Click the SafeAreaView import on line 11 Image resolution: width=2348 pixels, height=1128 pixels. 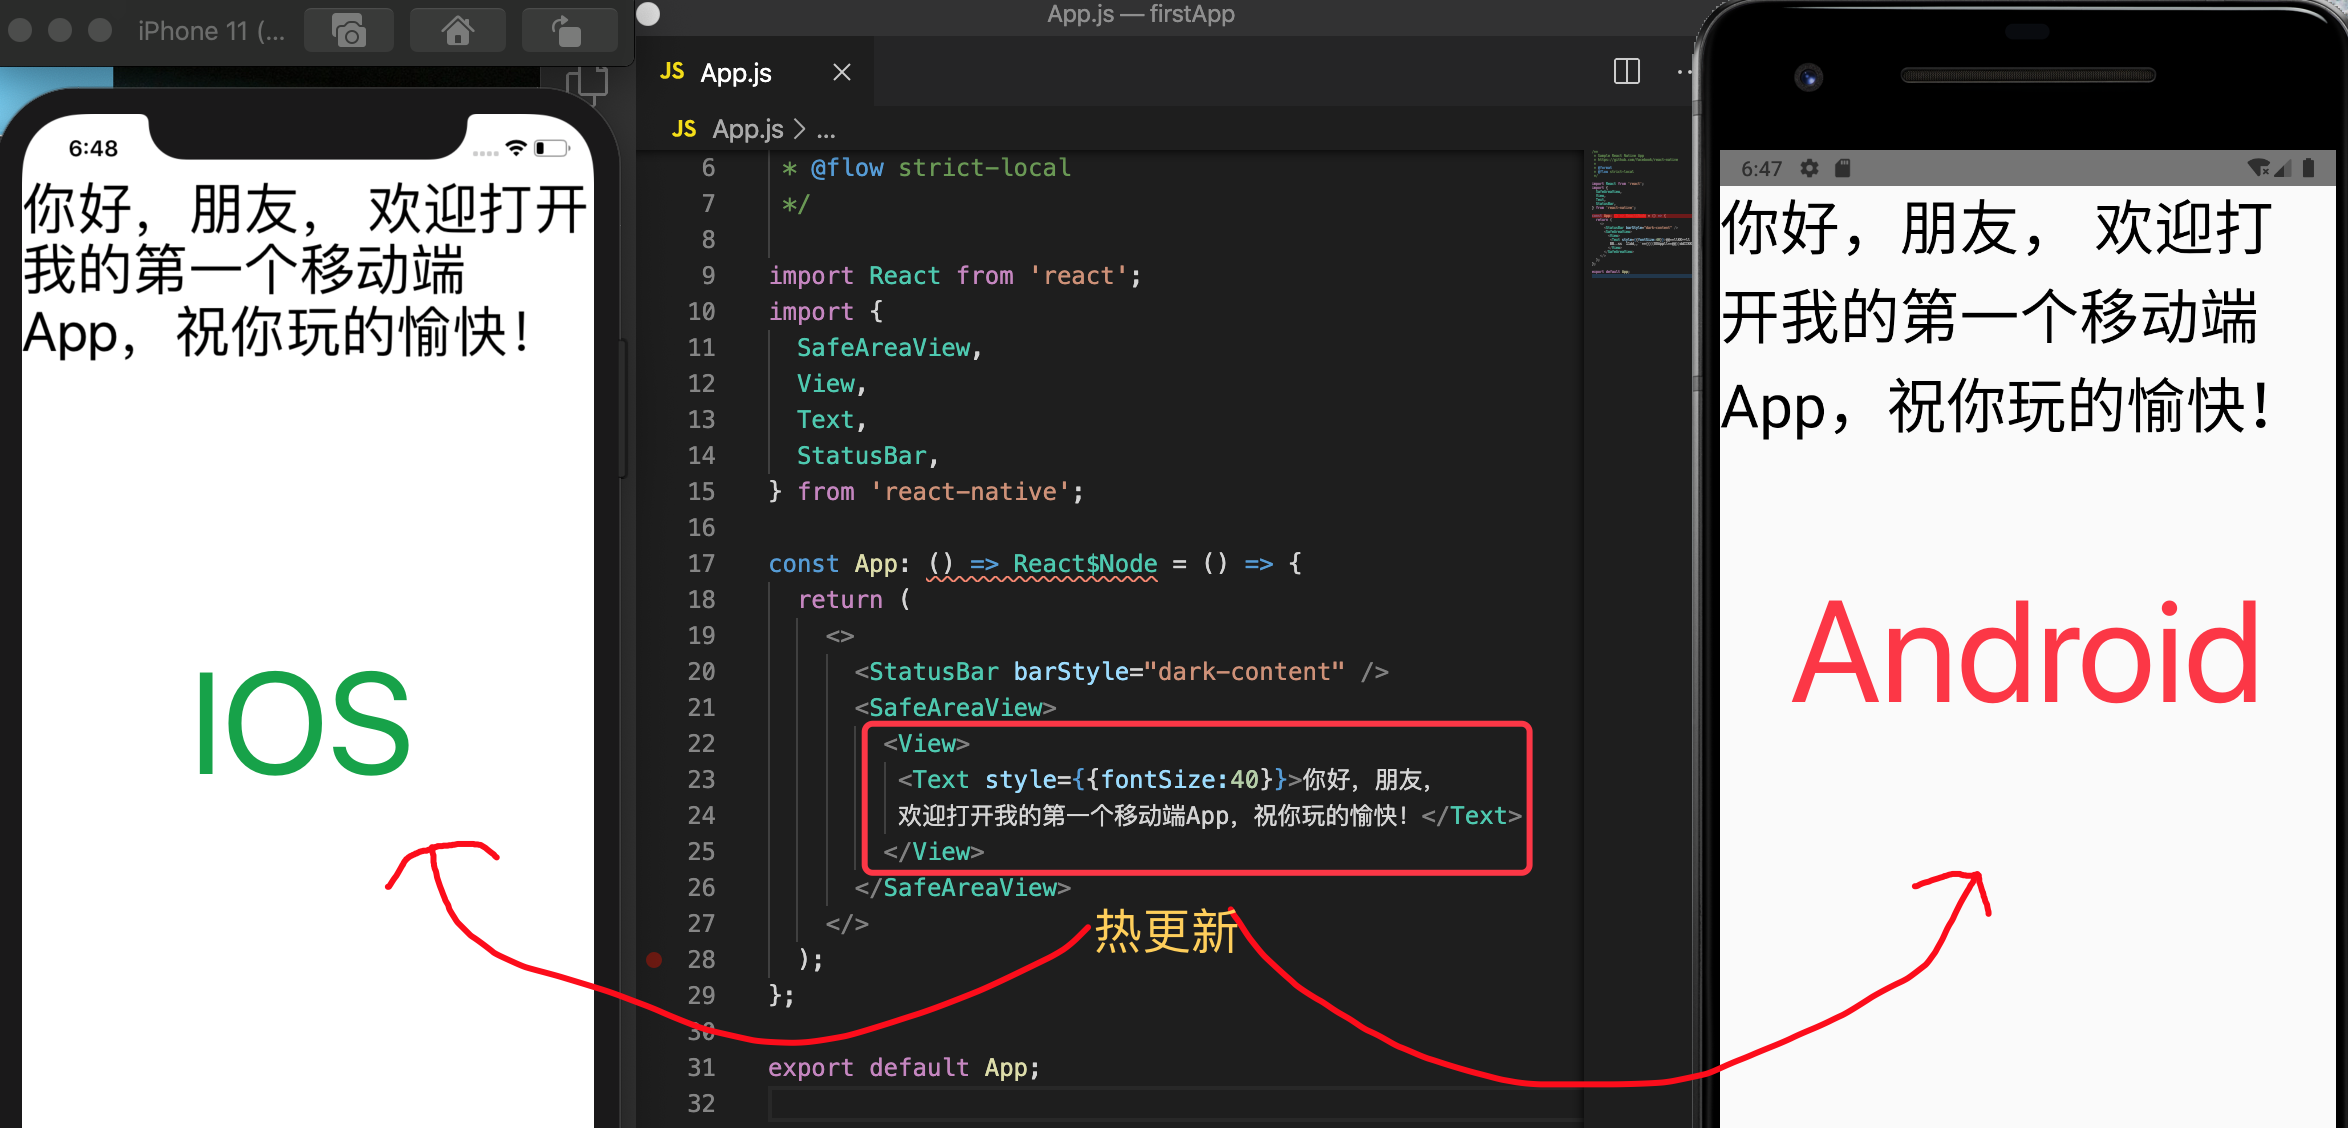(x=883, y=348)
